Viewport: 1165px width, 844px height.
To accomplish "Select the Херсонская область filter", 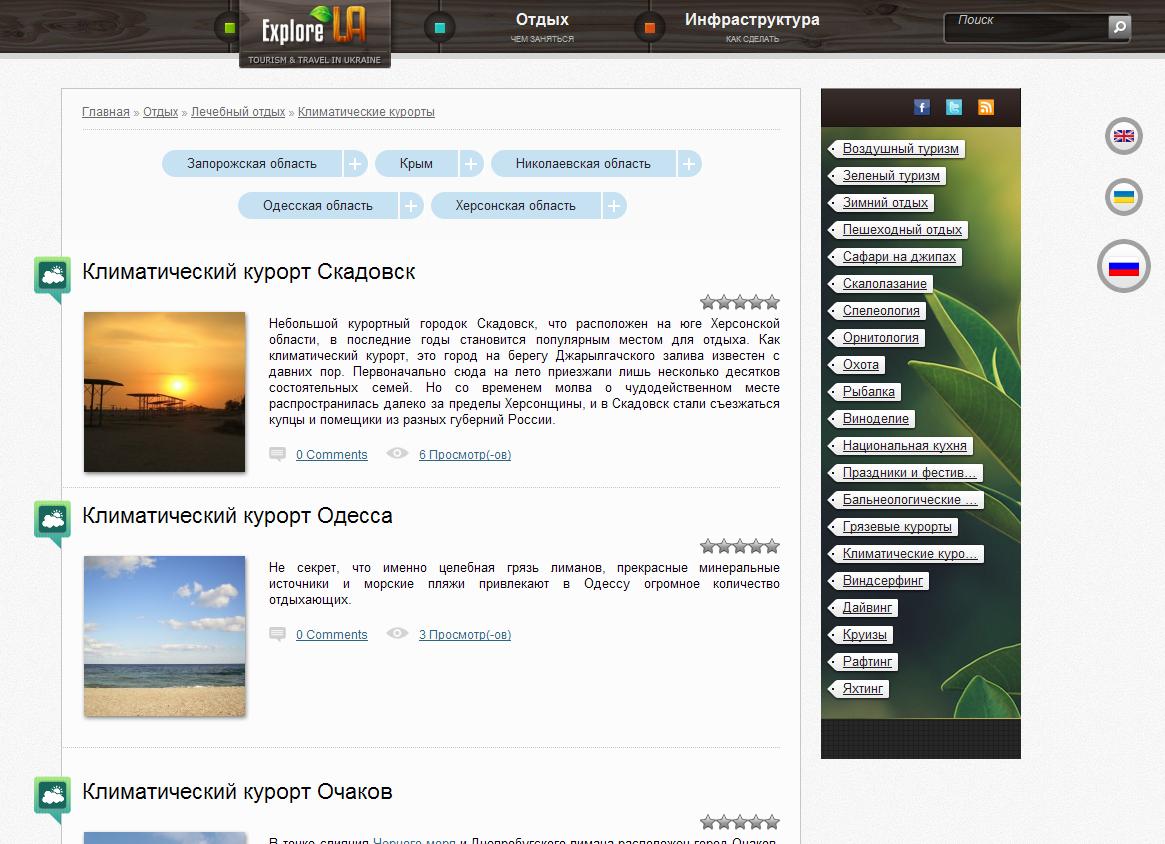I will (516, 206).
